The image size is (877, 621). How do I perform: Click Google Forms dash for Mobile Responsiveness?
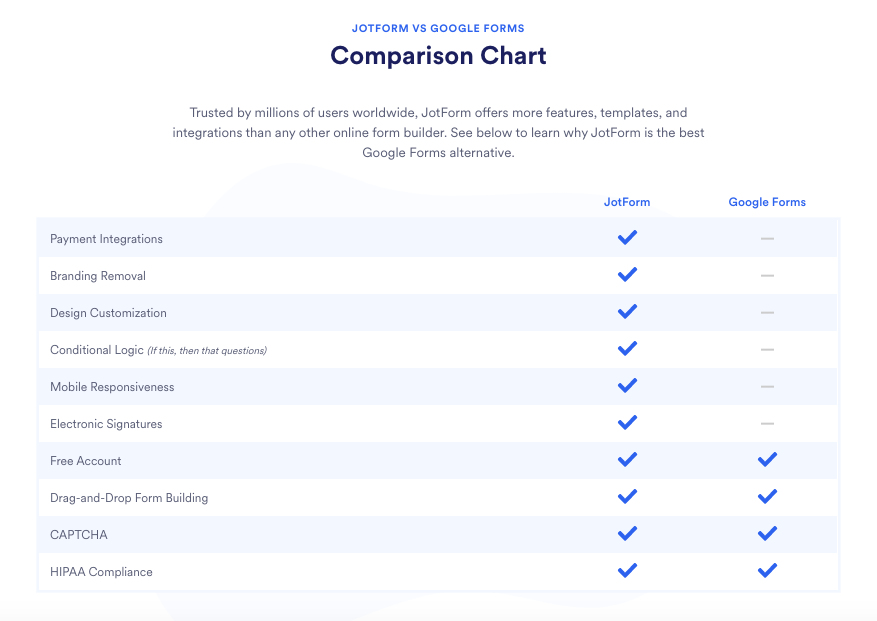click(767, 387)
